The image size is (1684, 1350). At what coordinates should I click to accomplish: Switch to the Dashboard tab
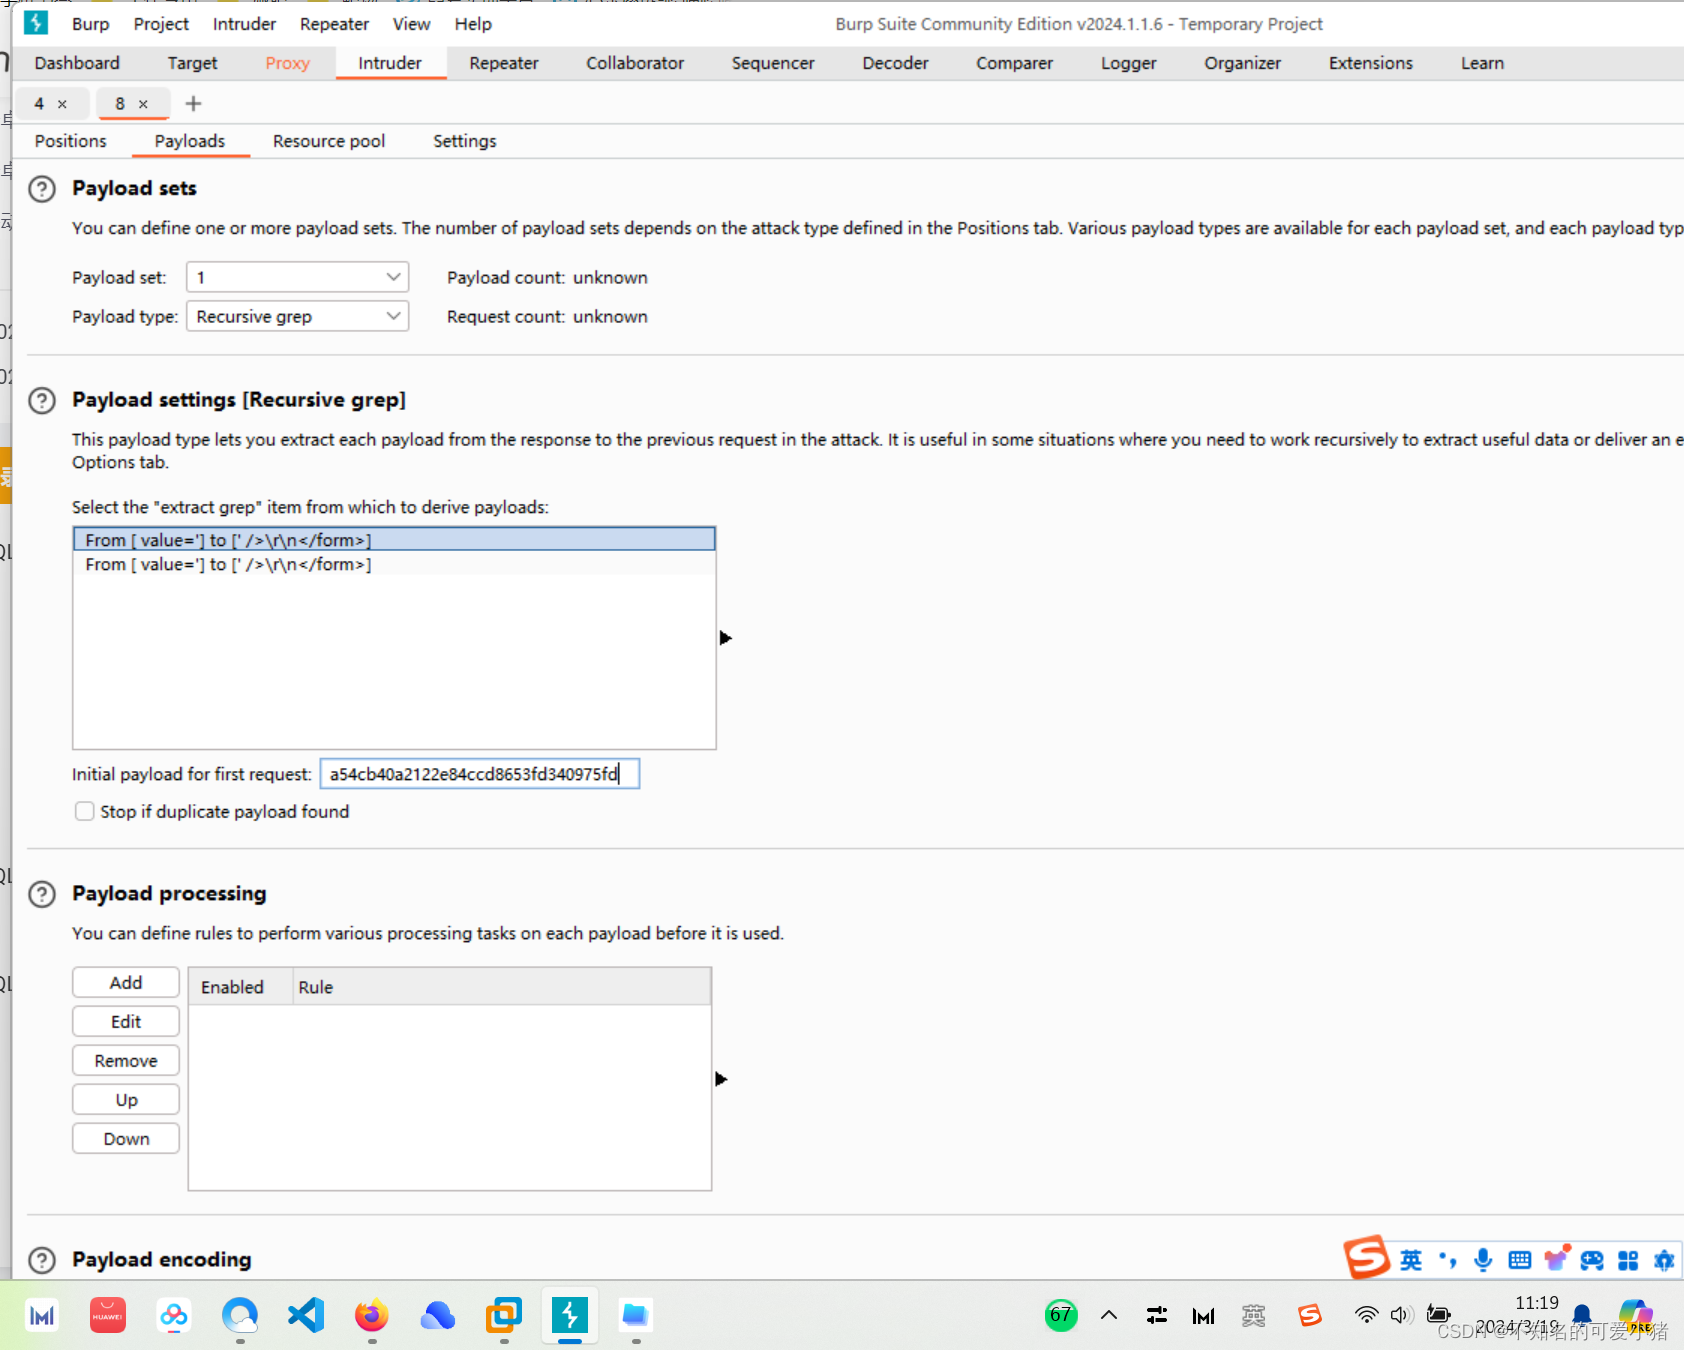tap(77, 63)
